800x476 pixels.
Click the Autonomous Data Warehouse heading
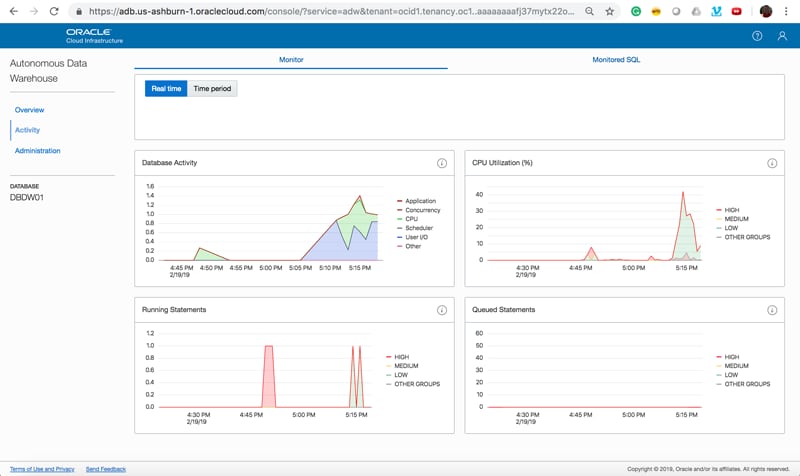48,71
